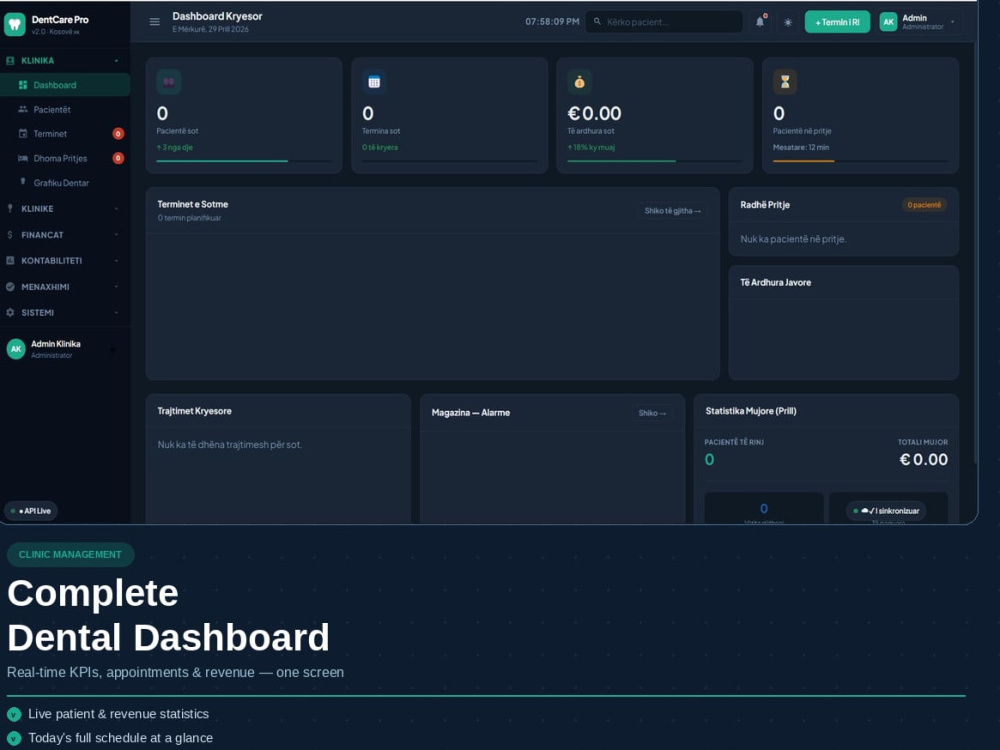This screenshot has height=750, width=1000.
Task: Click the I sinkronizuar status pill
Action: tap(886, 511)
